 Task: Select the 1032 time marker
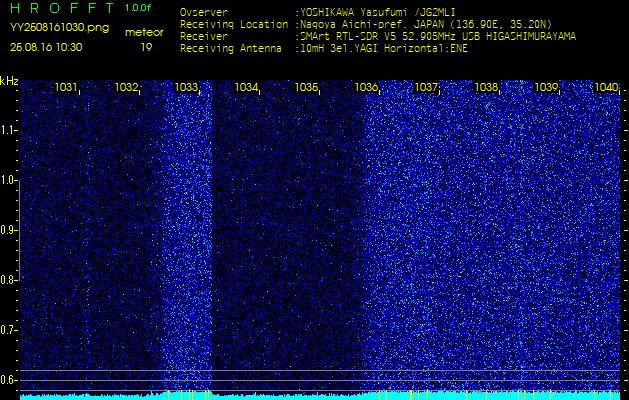click(x=126, y=87)
